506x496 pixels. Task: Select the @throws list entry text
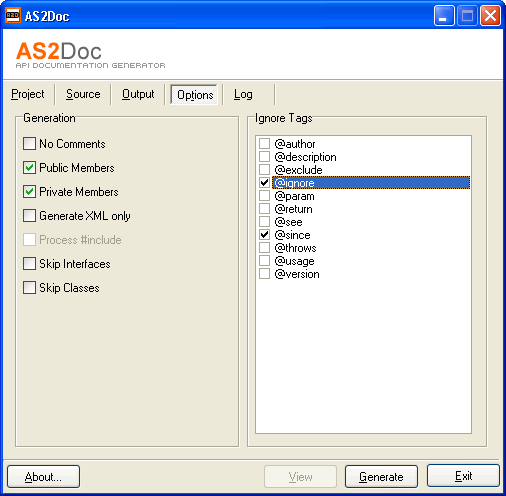click(x=295, y=248)
